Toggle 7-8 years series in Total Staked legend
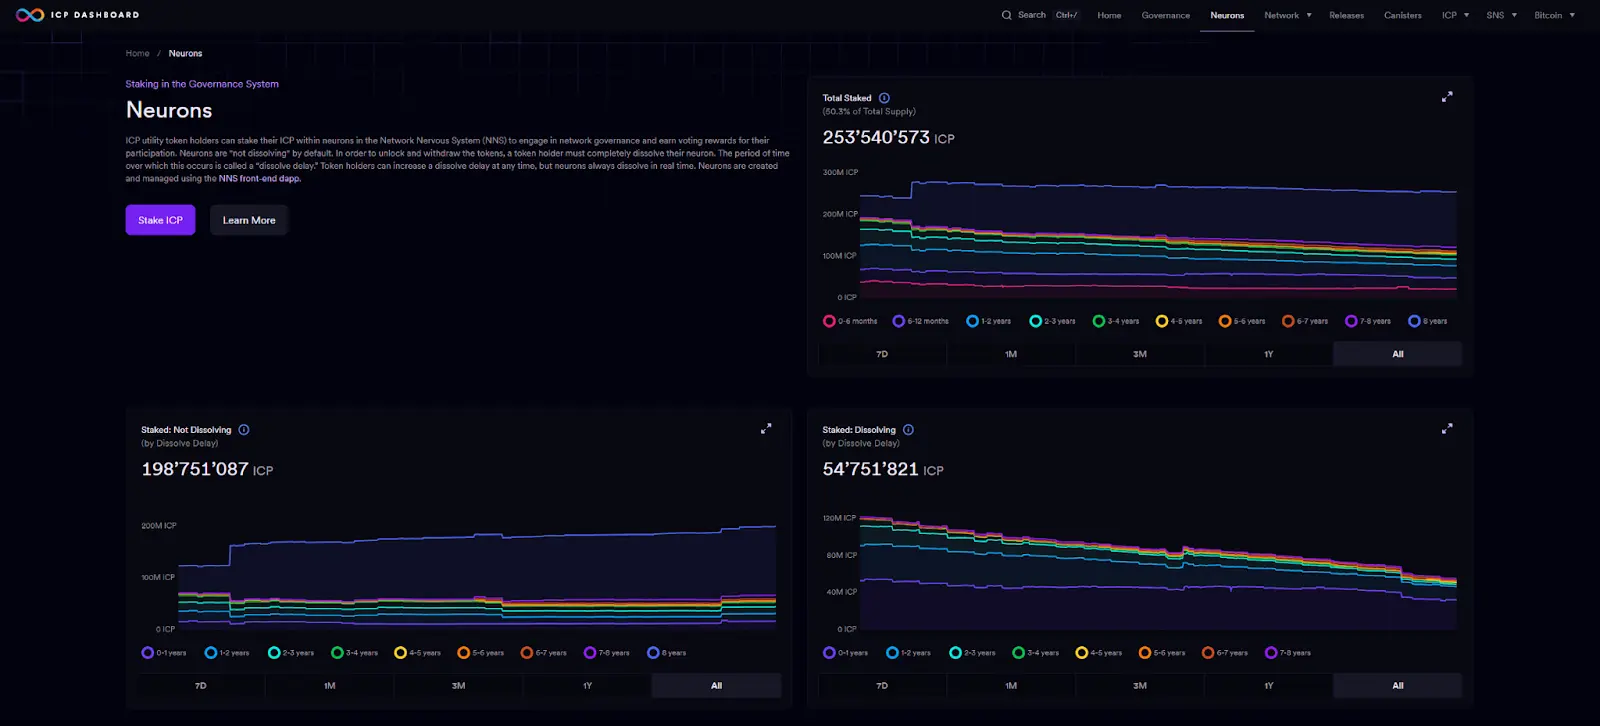Image resolution: width=1600 pixels, height=726 pixels. 1367,321
